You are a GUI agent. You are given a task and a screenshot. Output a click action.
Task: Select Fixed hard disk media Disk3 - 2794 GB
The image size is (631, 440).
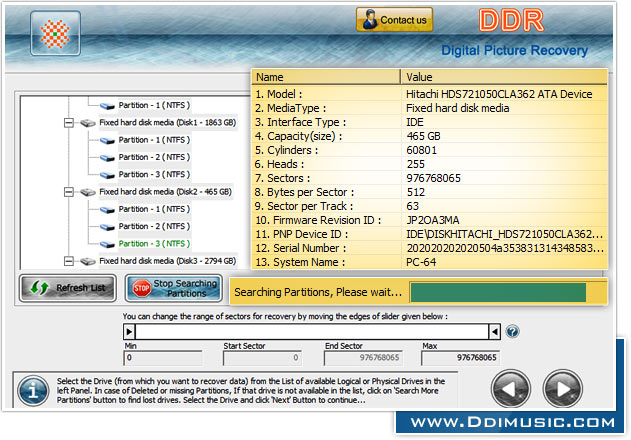[167, 261]
